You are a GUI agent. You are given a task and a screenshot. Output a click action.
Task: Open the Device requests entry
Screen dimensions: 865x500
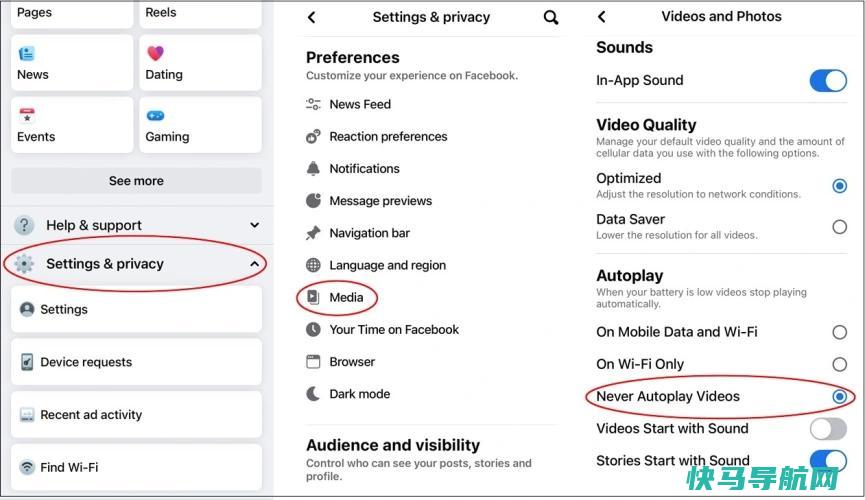click(136, 362)
